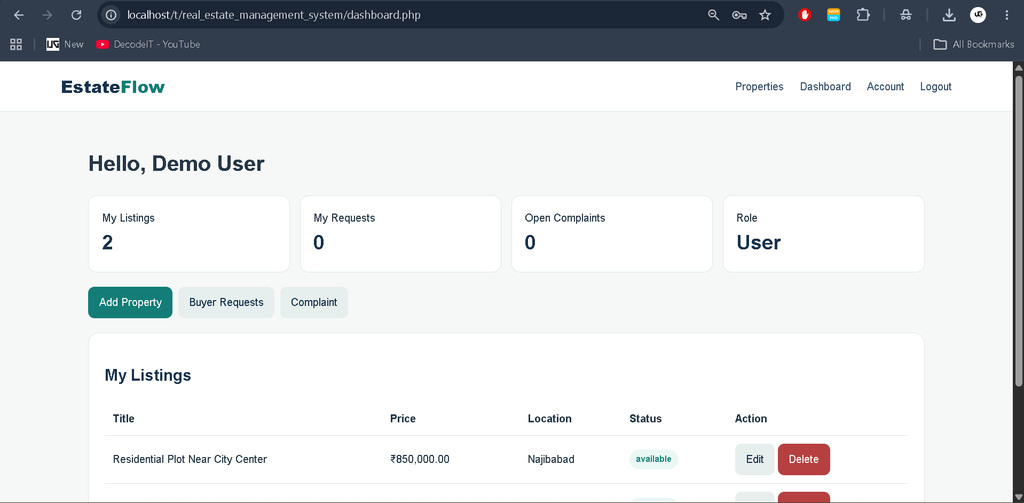Reload the page with the refresh icon

click(x=76, y=15)
